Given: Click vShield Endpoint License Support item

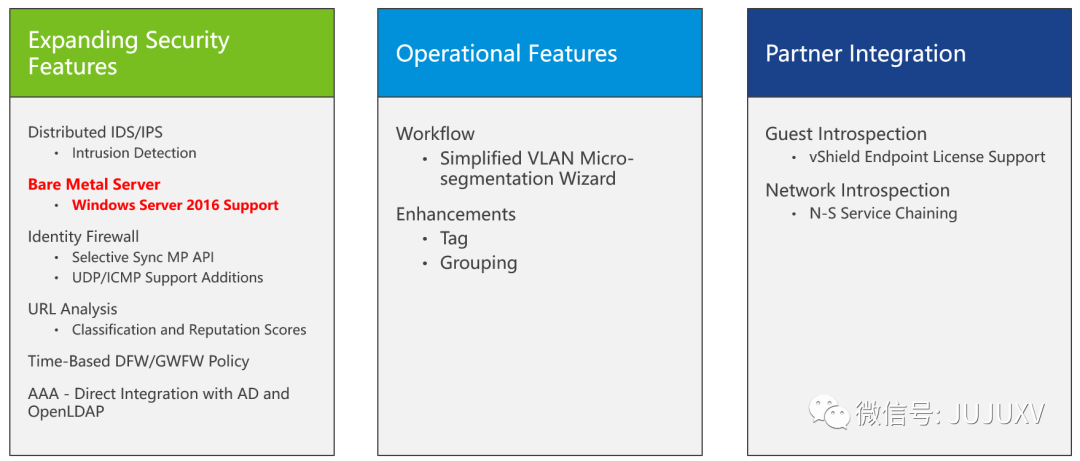Looking at the screenshot, I should point(927,157).
